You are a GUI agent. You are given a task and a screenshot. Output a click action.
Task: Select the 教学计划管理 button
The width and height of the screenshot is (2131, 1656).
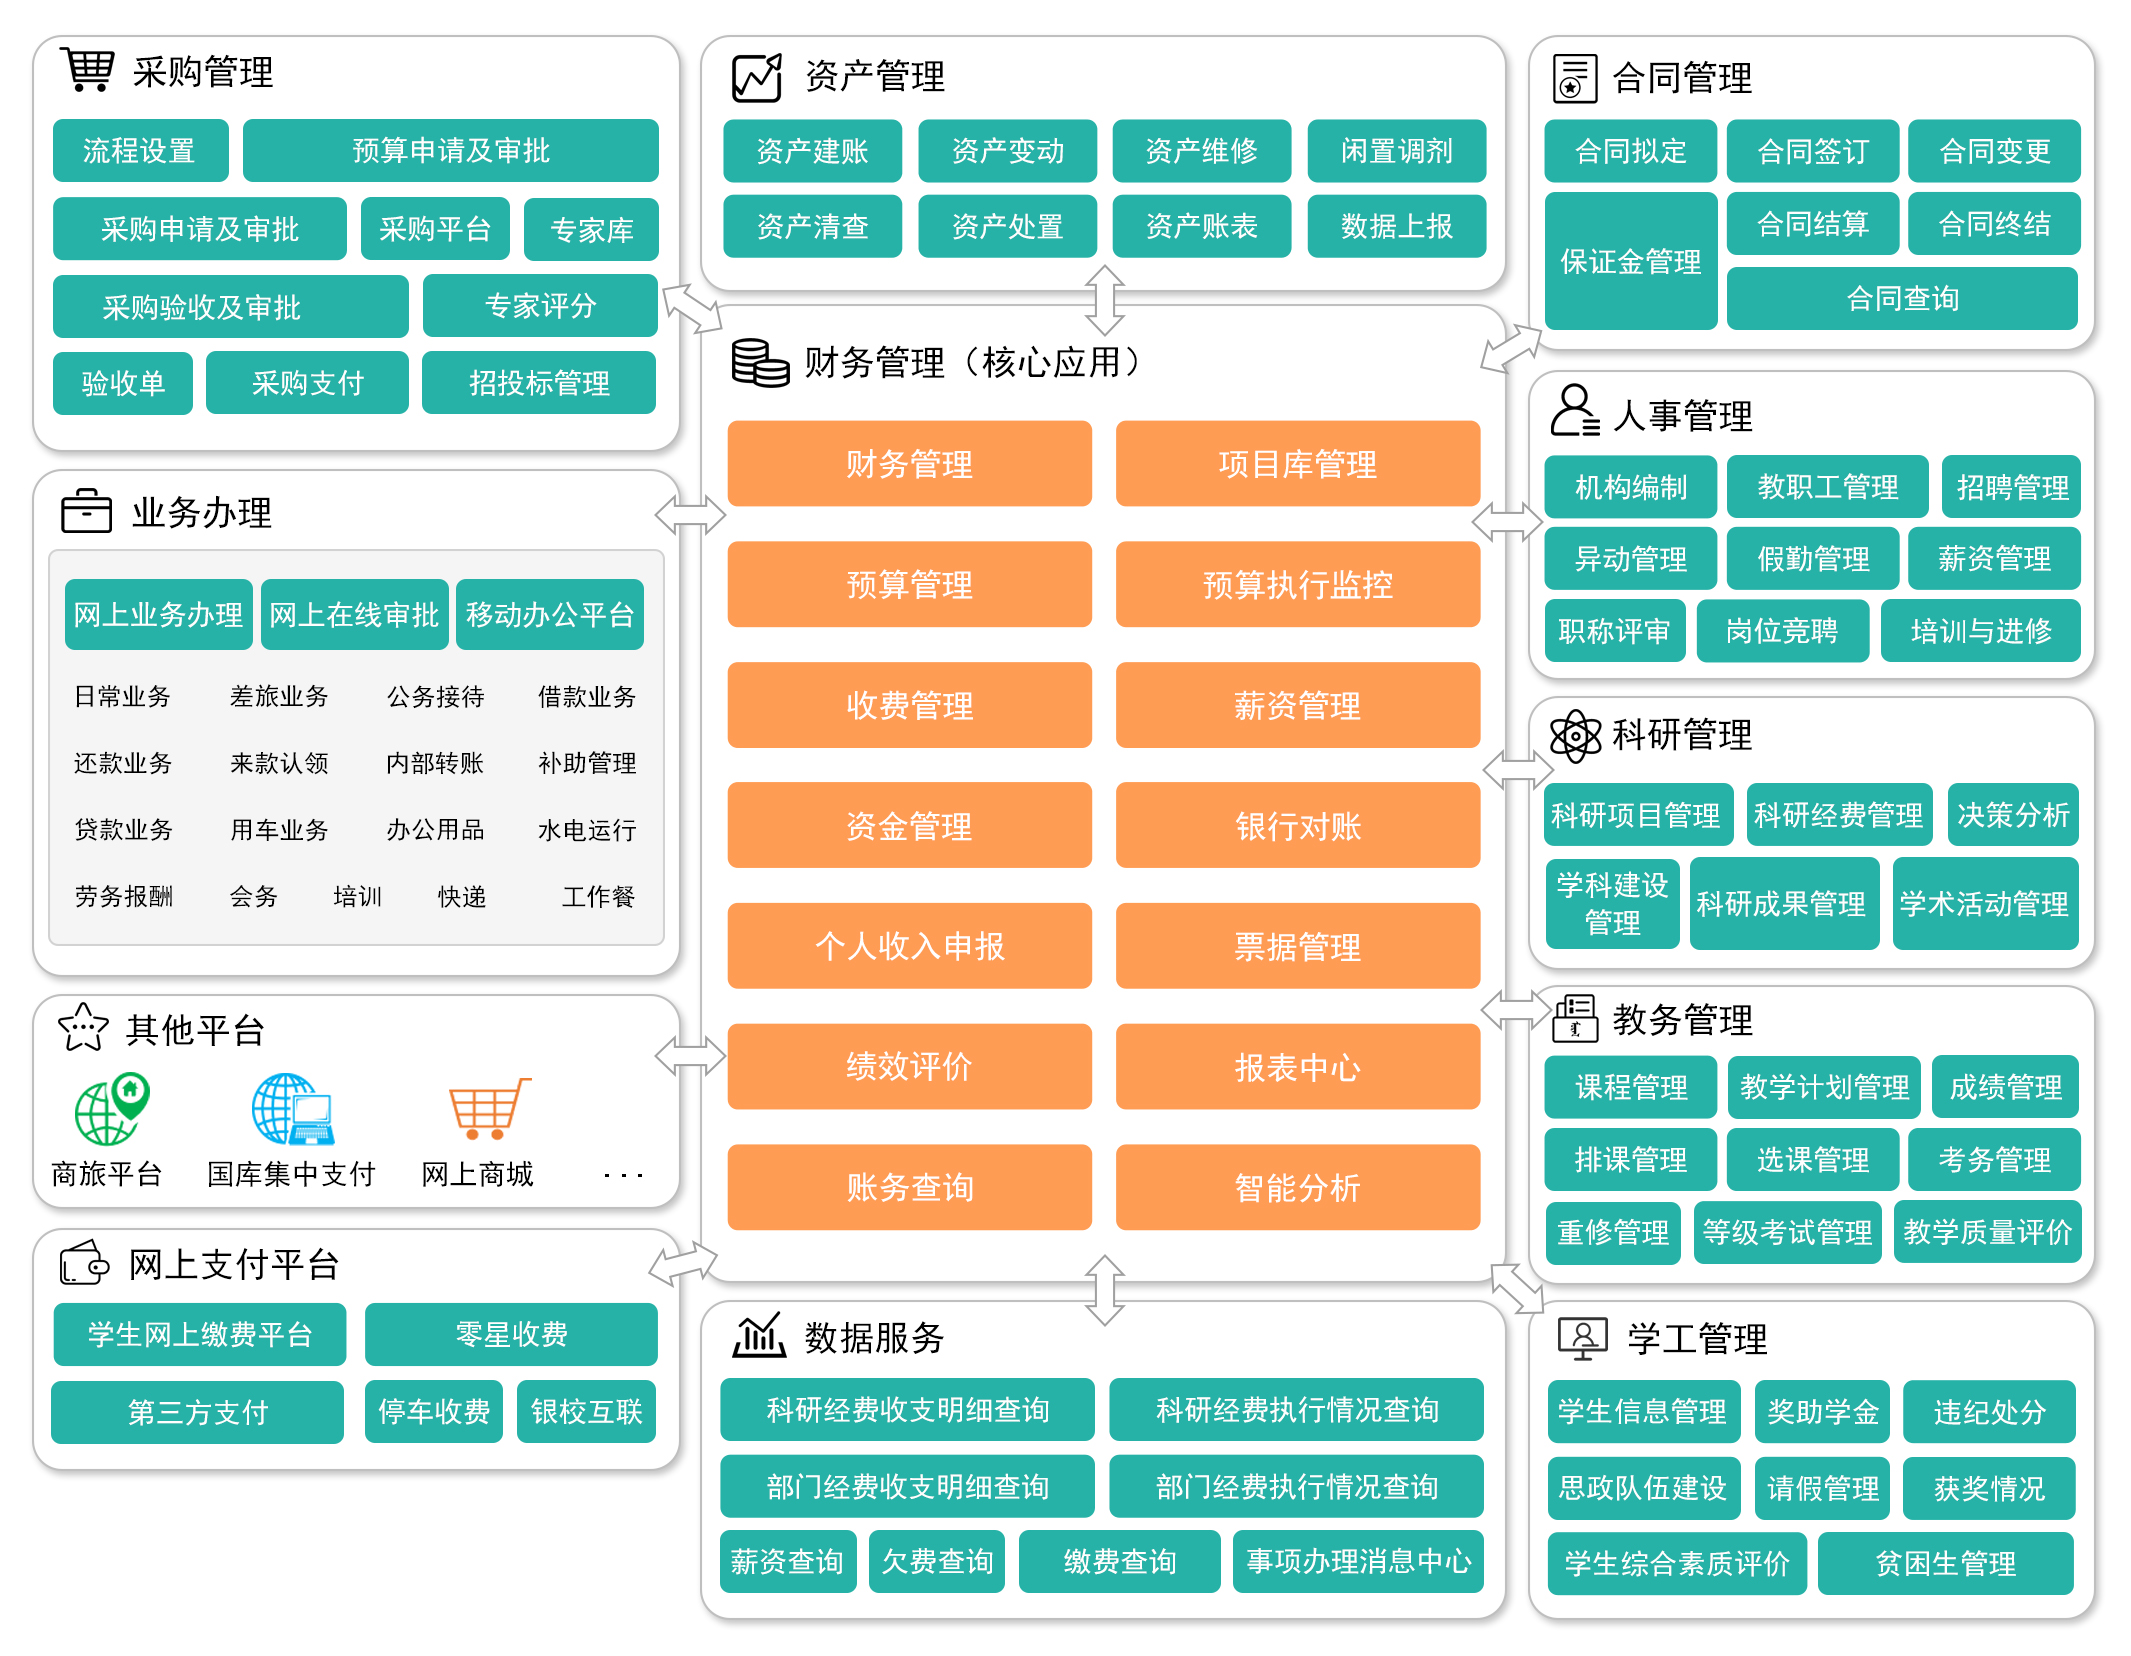click(x=1824, y=1087)
